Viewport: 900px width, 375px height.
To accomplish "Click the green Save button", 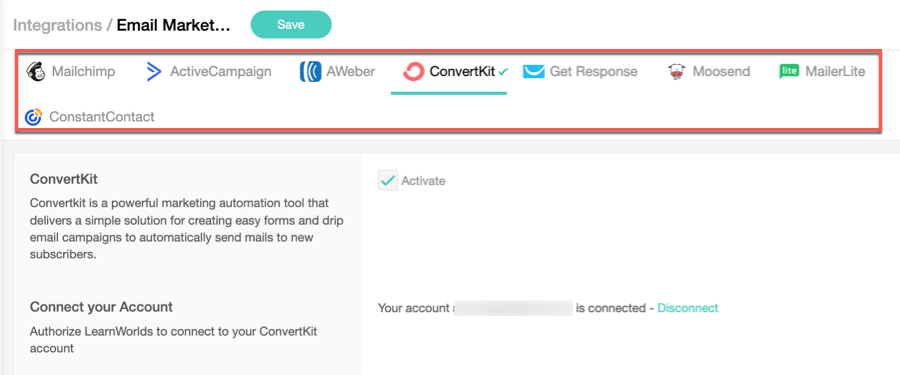I will click(291, 25).
